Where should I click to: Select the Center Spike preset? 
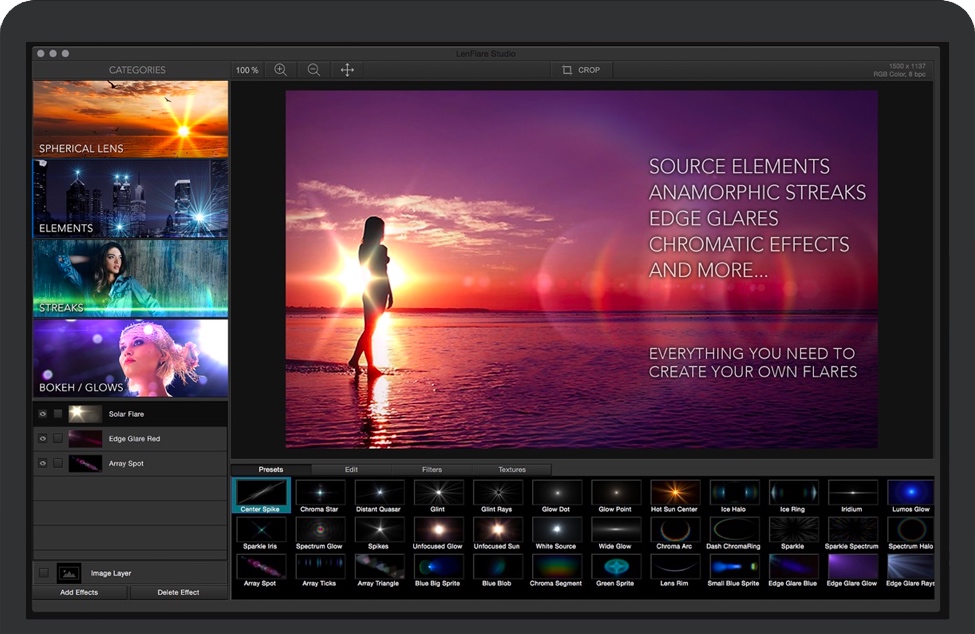click(x=260, y=494)
